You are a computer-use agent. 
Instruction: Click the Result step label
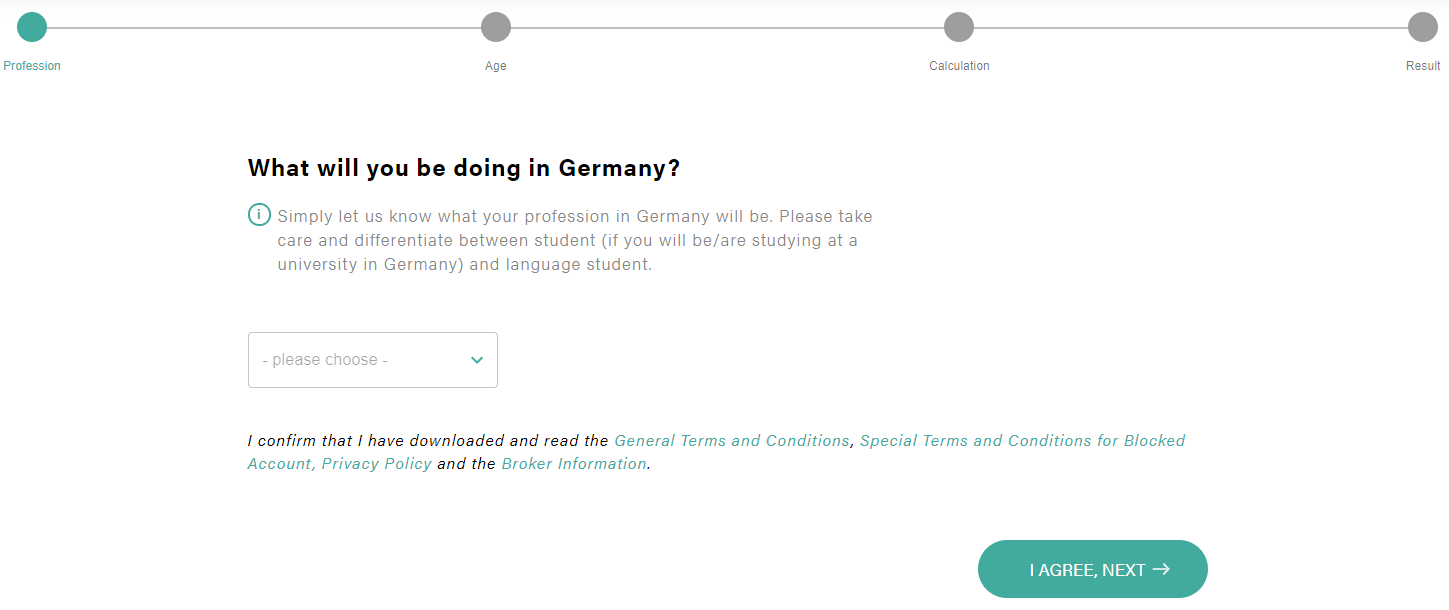tap(1423, 66)
